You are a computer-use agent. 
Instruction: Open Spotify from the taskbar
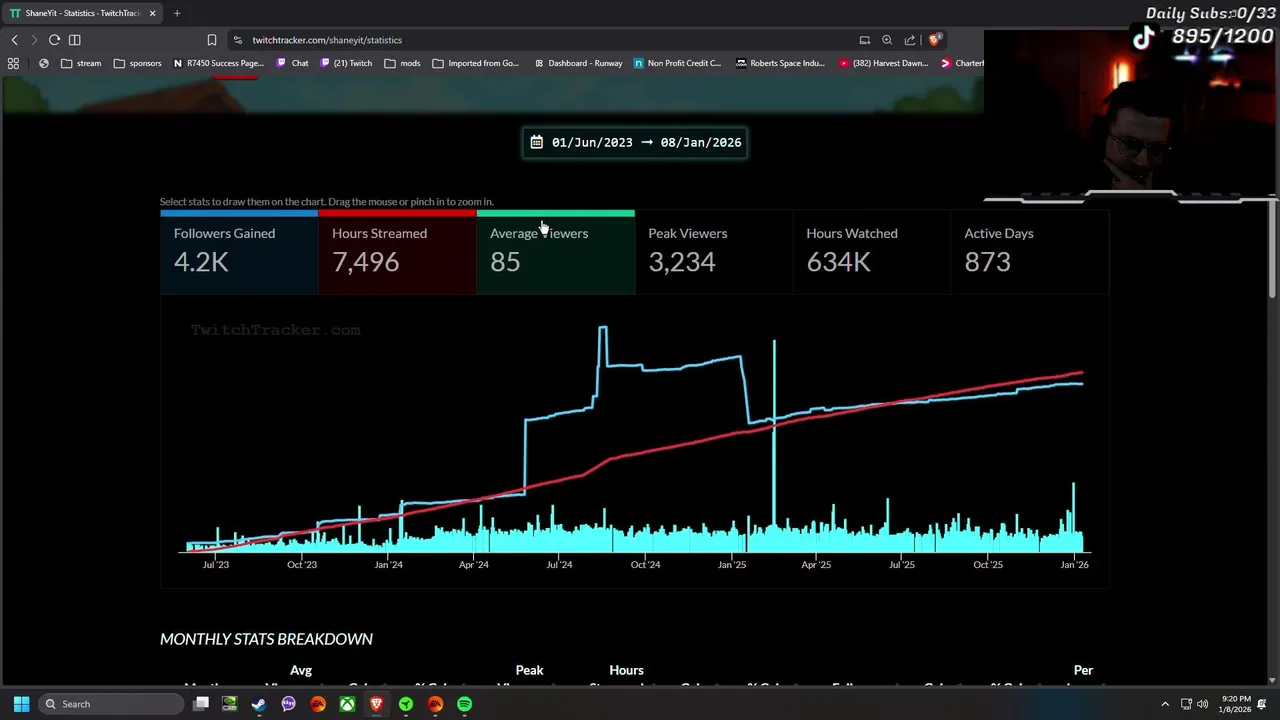pyautogui.click(x=465, y=704)
